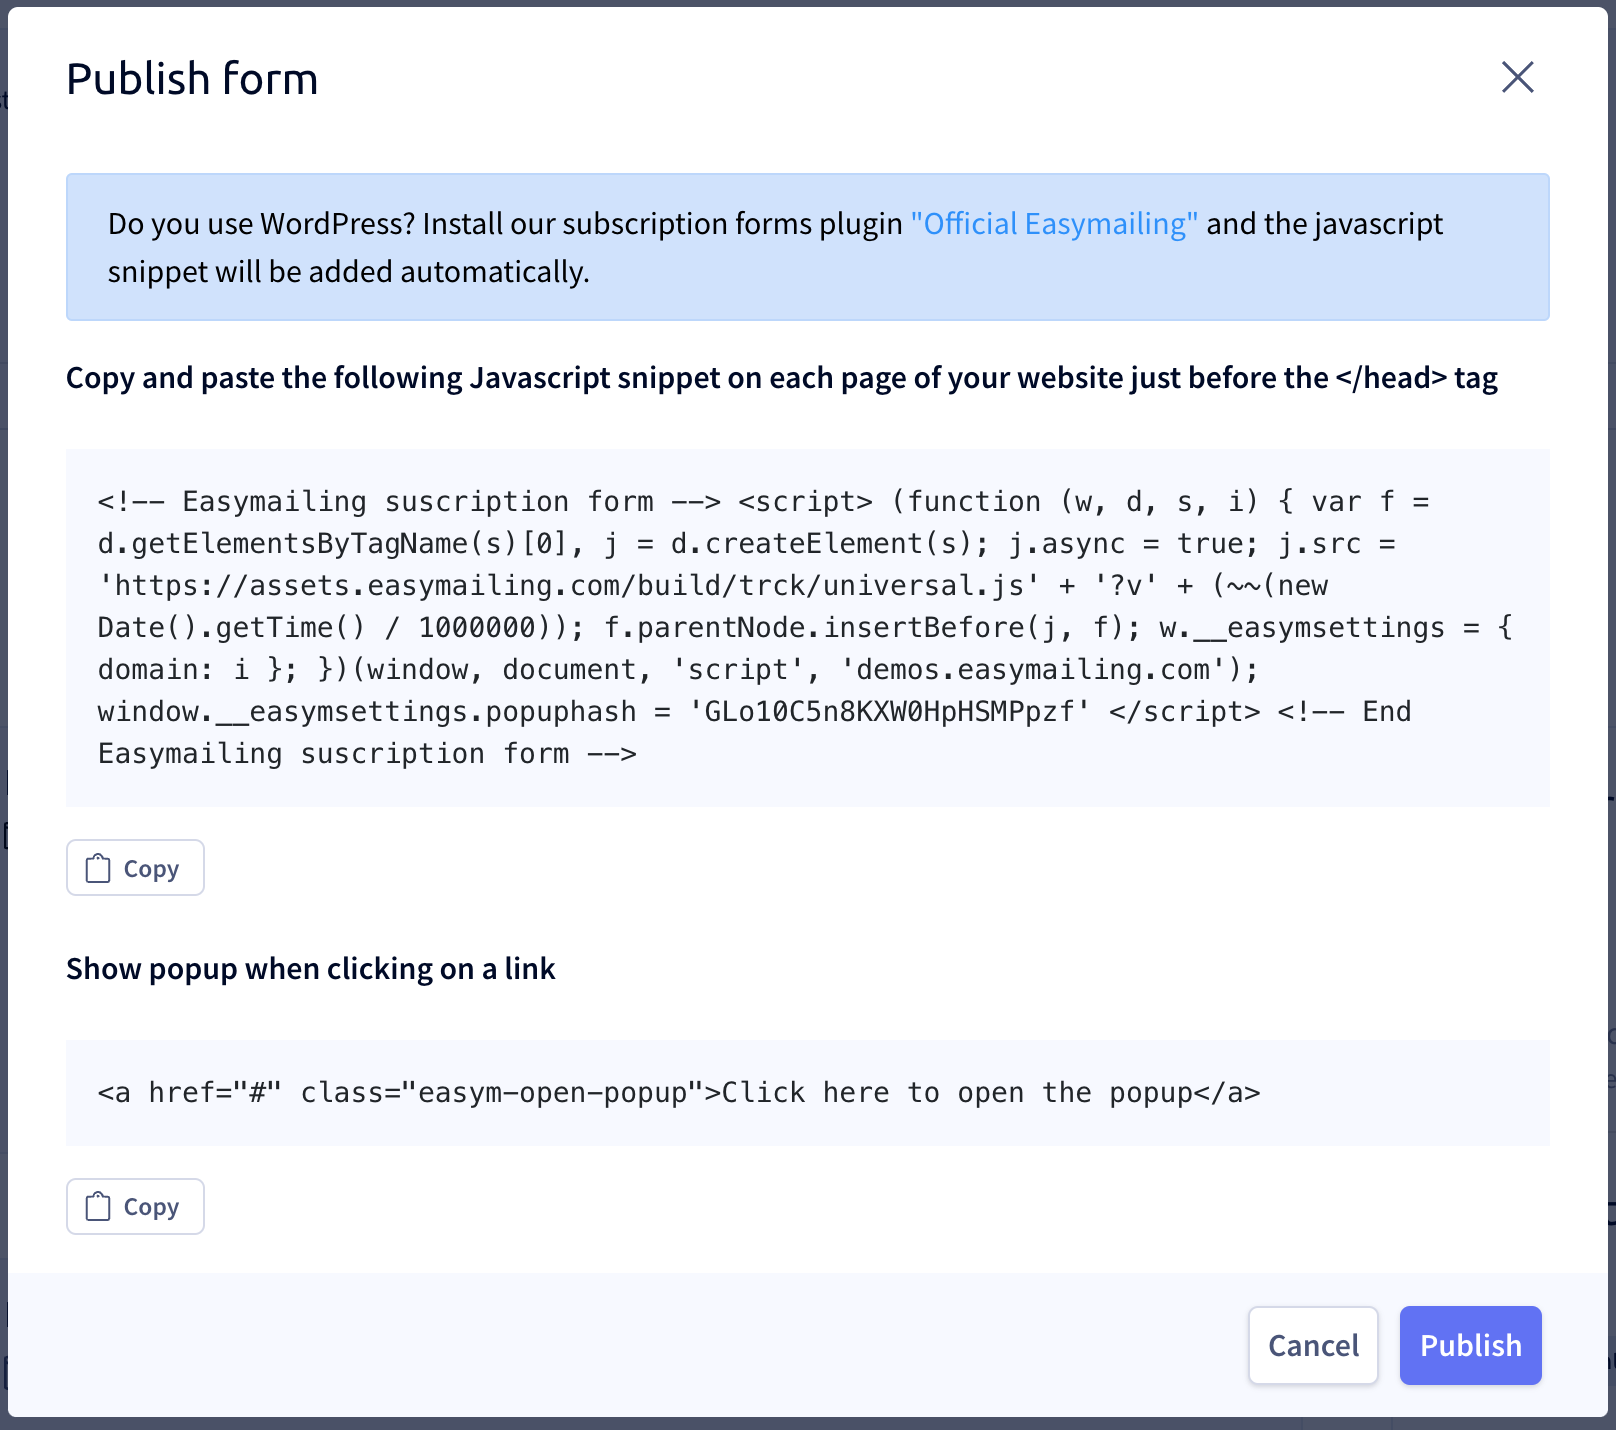Copy the Javascript snippet code
This screenshot has width=1616, height=1430.
[135, 868]
